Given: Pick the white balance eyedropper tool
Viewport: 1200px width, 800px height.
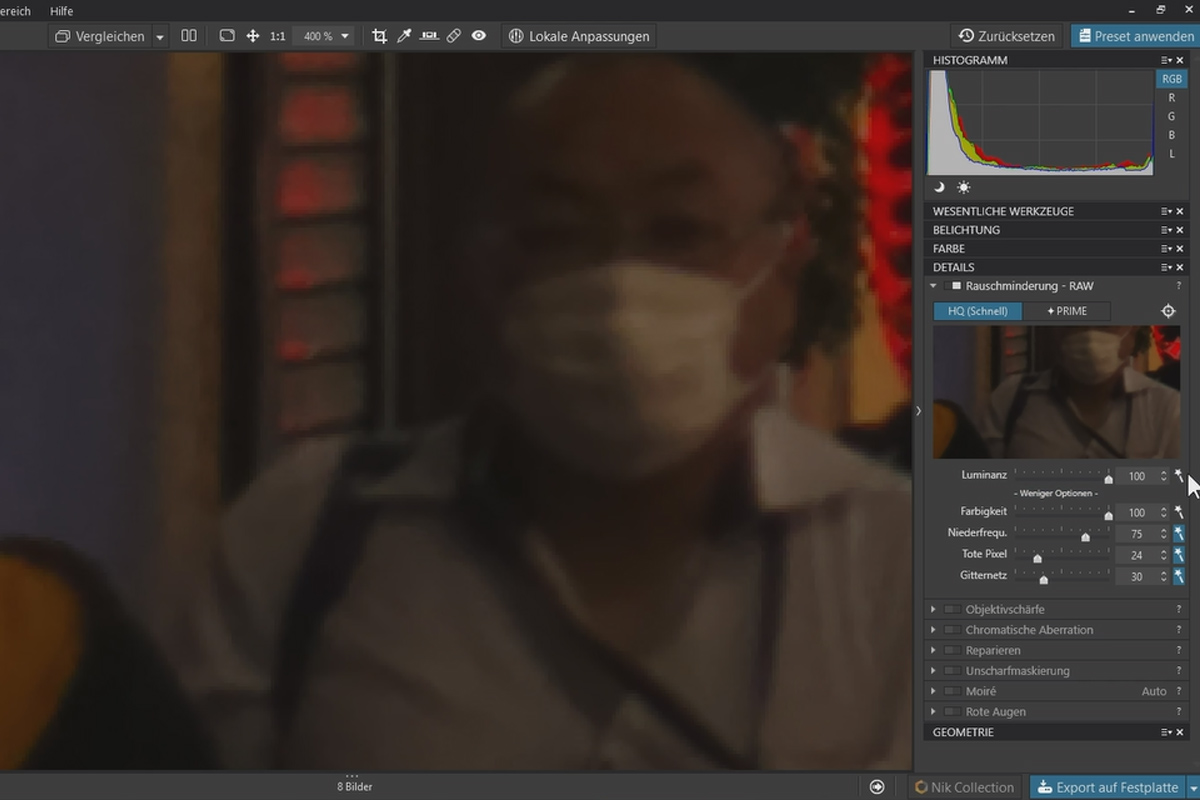Looking at the screenshot, I should 404,36.
